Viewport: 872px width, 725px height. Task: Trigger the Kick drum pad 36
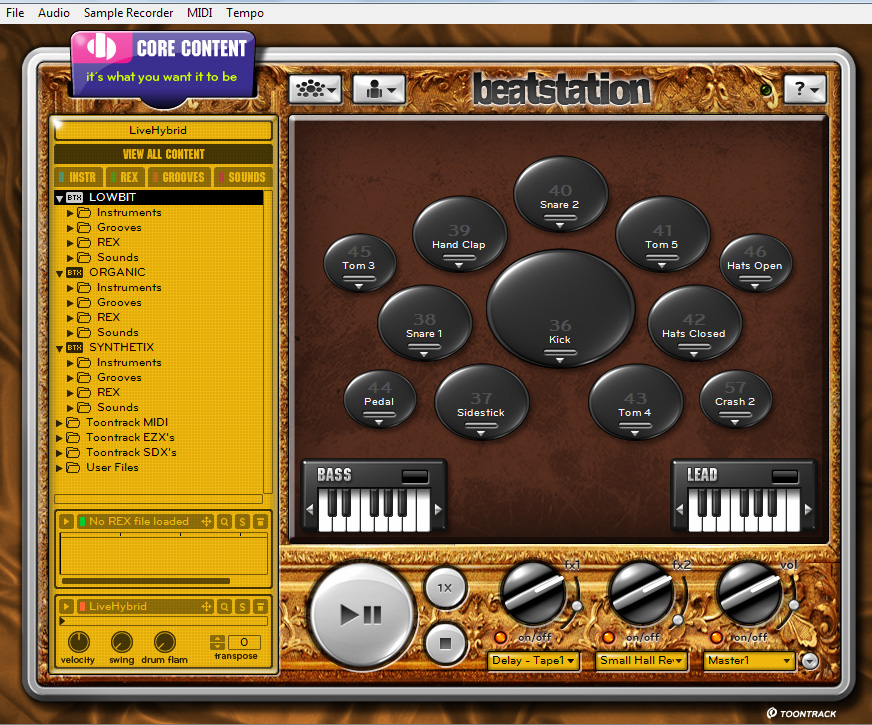tap(561, 309)
